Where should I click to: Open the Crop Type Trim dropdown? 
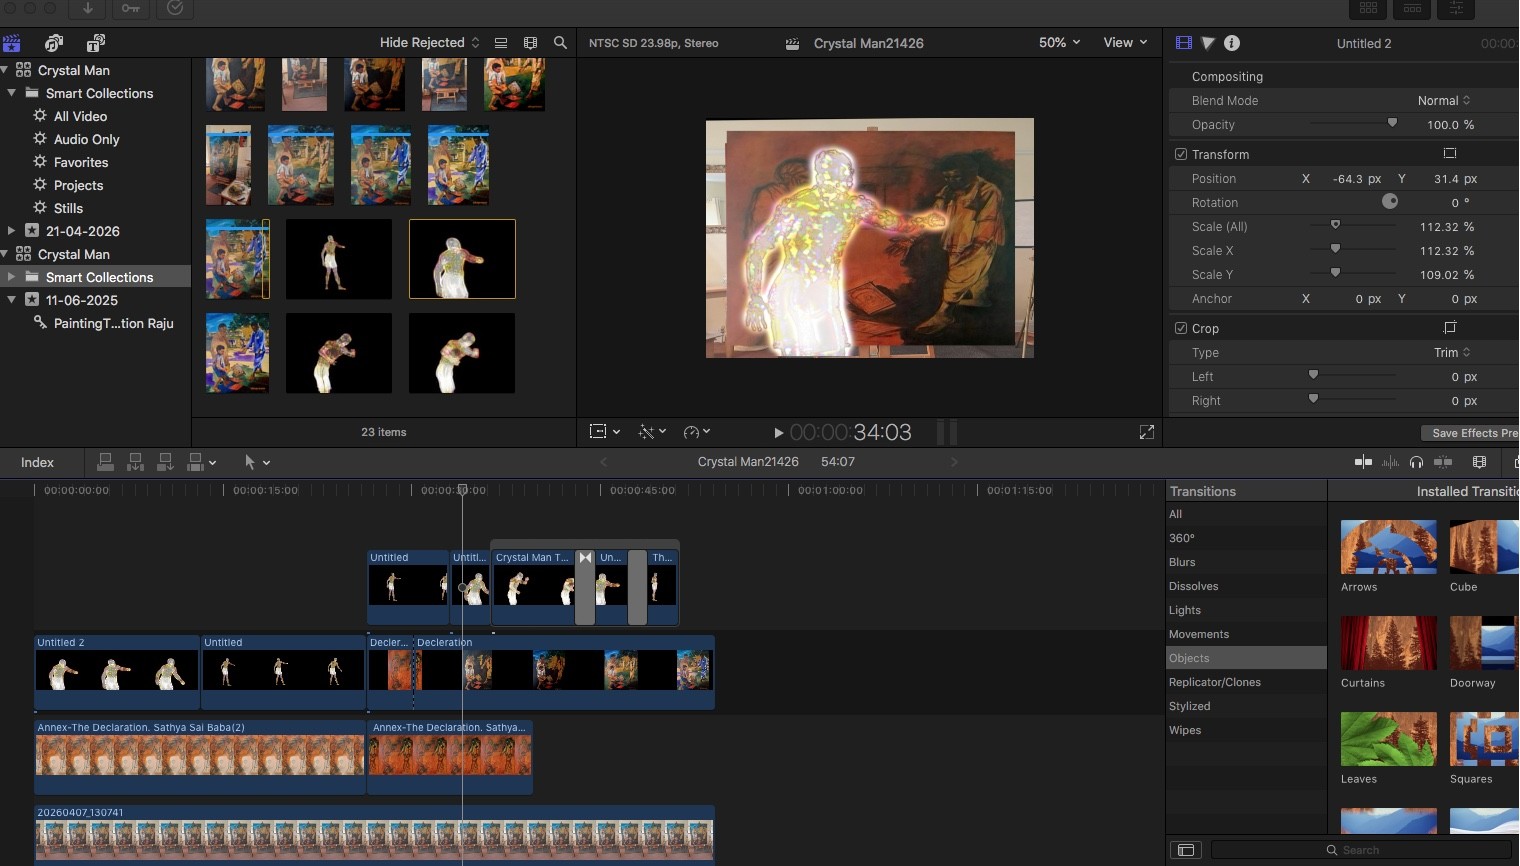pos(1452,352)
